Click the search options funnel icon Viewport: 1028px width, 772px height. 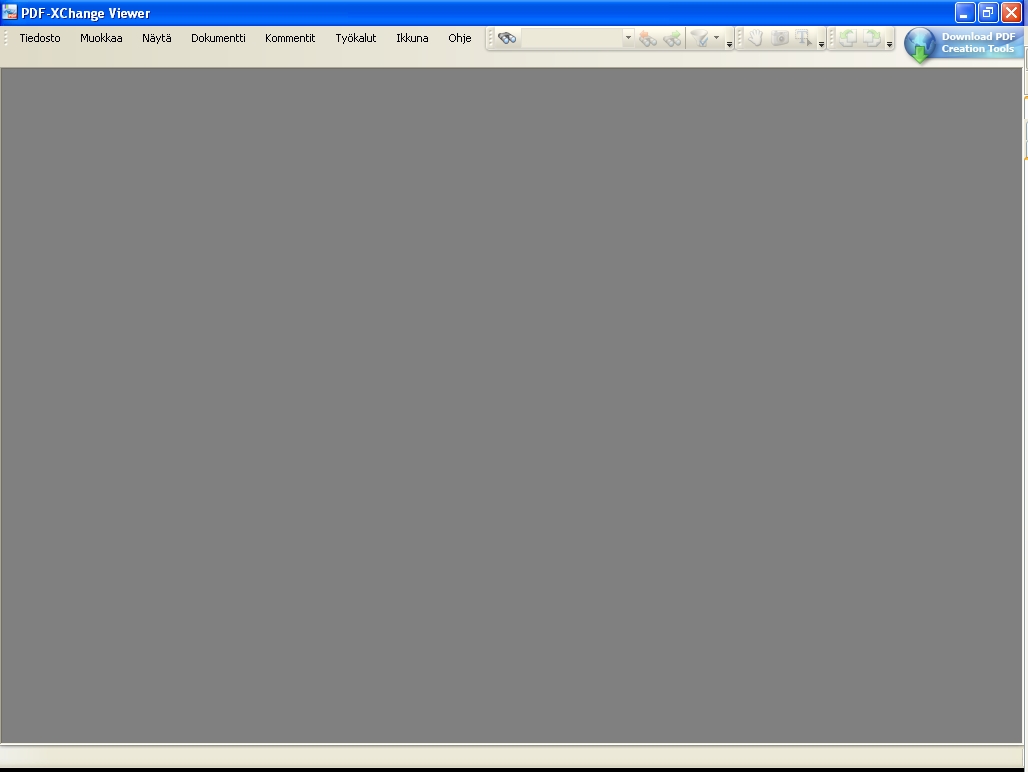click(700, 38)
